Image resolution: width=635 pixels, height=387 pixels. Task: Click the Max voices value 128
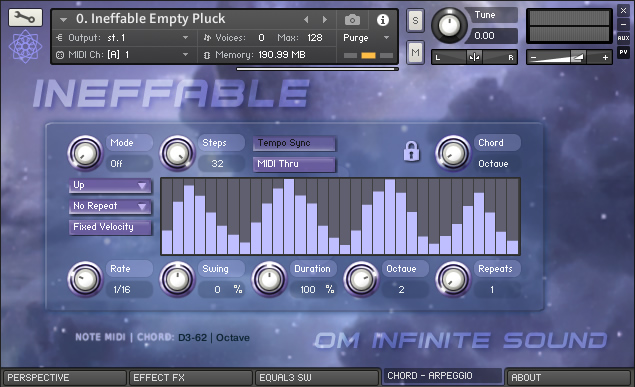click(x=315, y=38)
